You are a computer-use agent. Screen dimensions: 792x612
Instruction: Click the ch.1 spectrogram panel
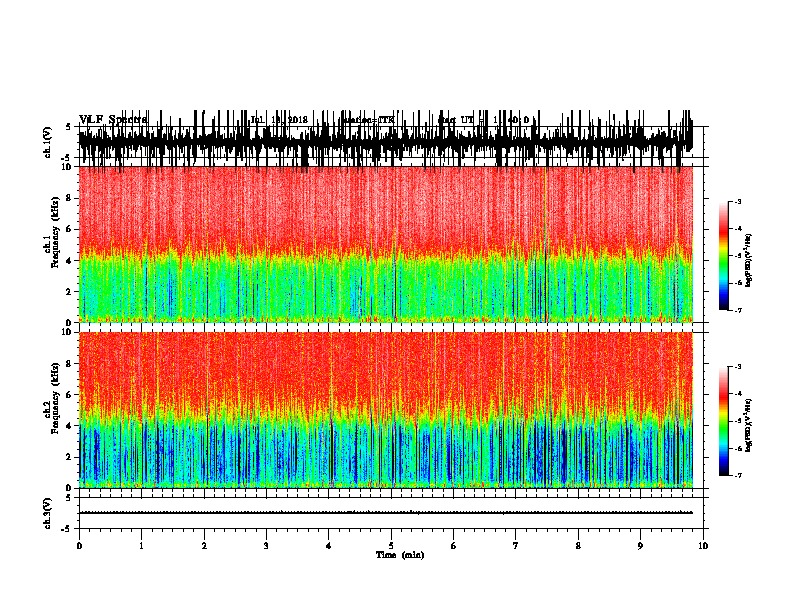pyautogui.click(x=385, y=244)
